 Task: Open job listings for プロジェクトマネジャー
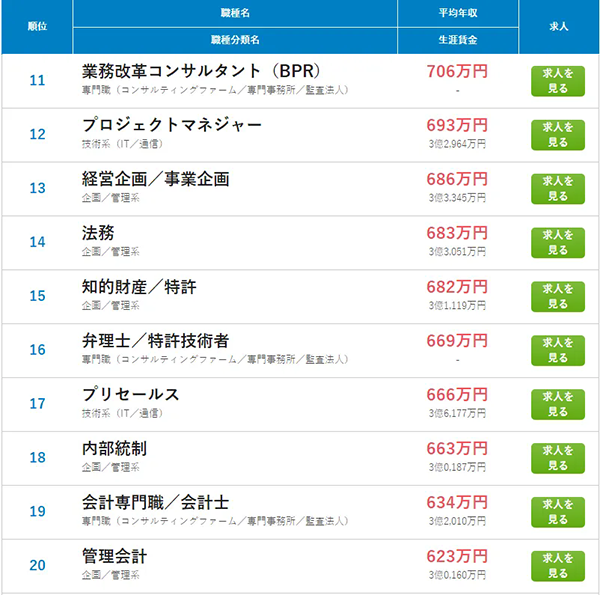click(x=558, y=135)
